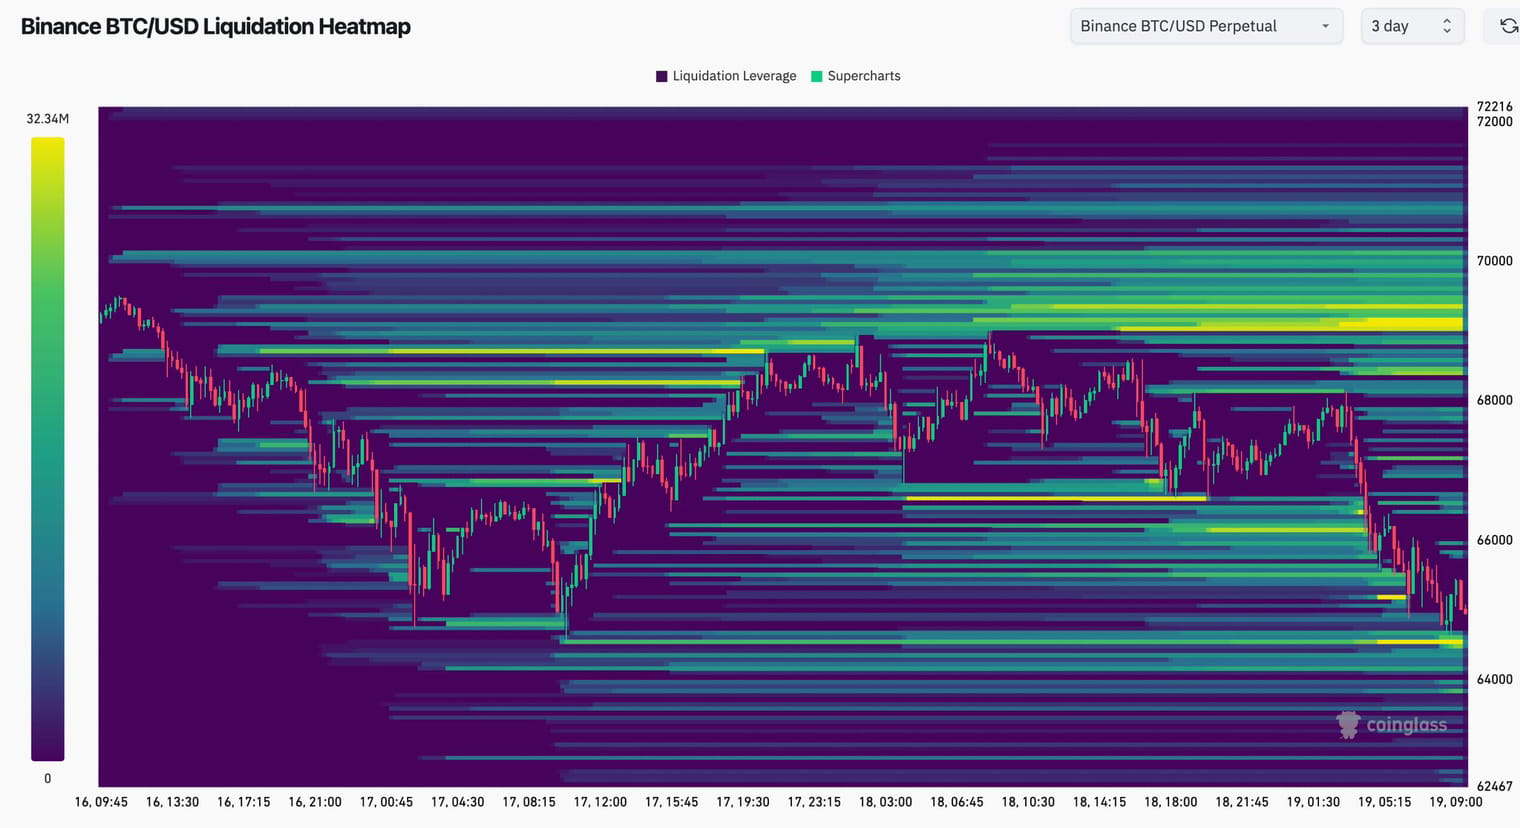
Task: Click the circular arrows reload icon top right
Action: 1506,25
